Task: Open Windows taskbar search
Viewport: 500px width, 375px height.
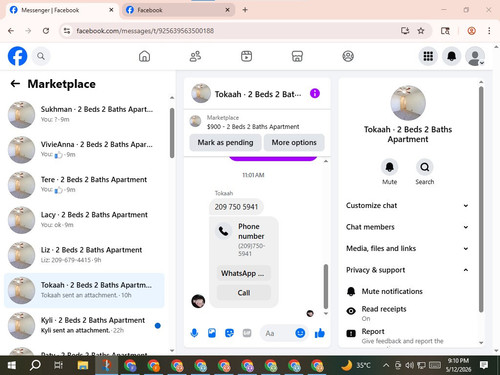Action: tap(35, 365)
